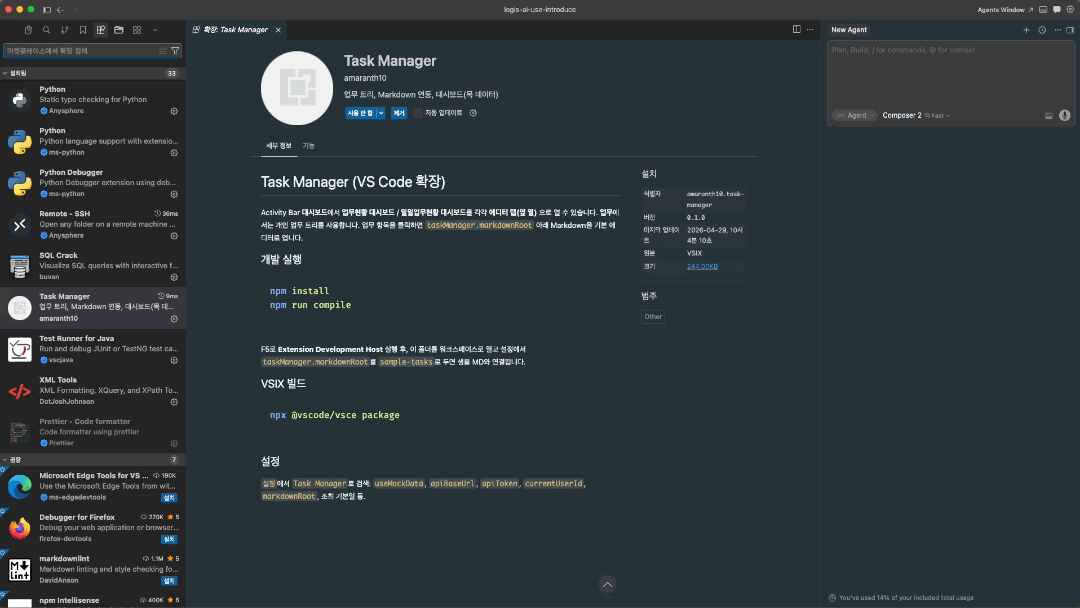Viewport: 1080px width, 608px height.
Task: Select the Python ms-python extension row
Action: click(92, 141)
